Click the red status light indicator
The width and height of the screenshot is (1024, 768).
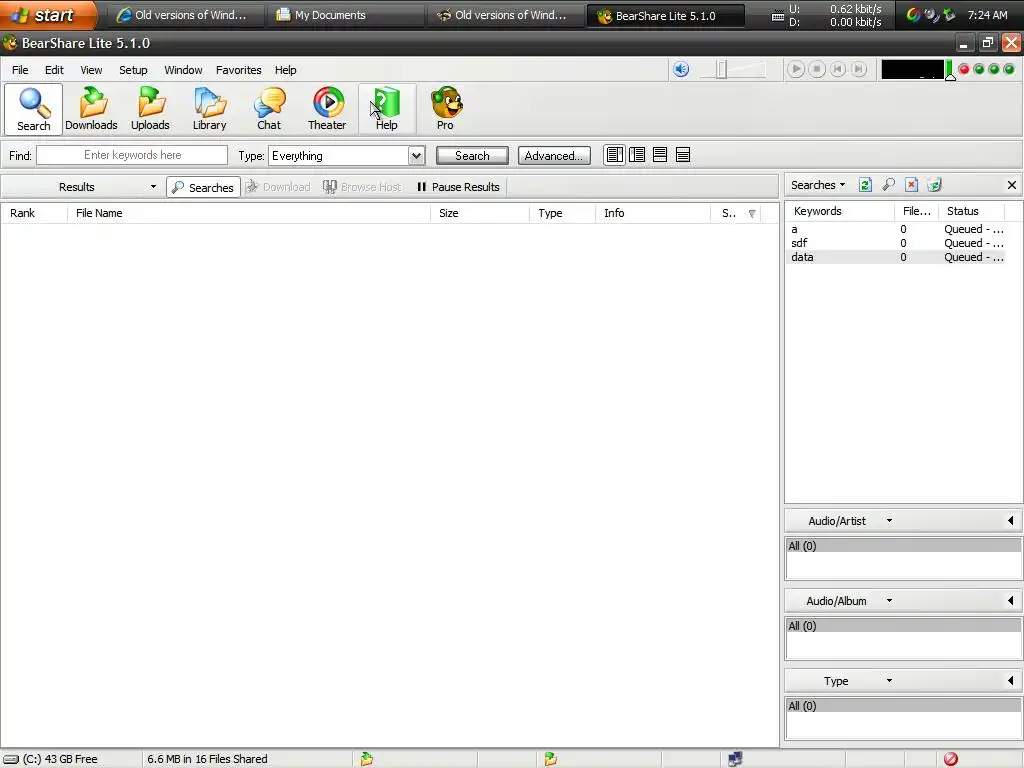coord(963,69)
